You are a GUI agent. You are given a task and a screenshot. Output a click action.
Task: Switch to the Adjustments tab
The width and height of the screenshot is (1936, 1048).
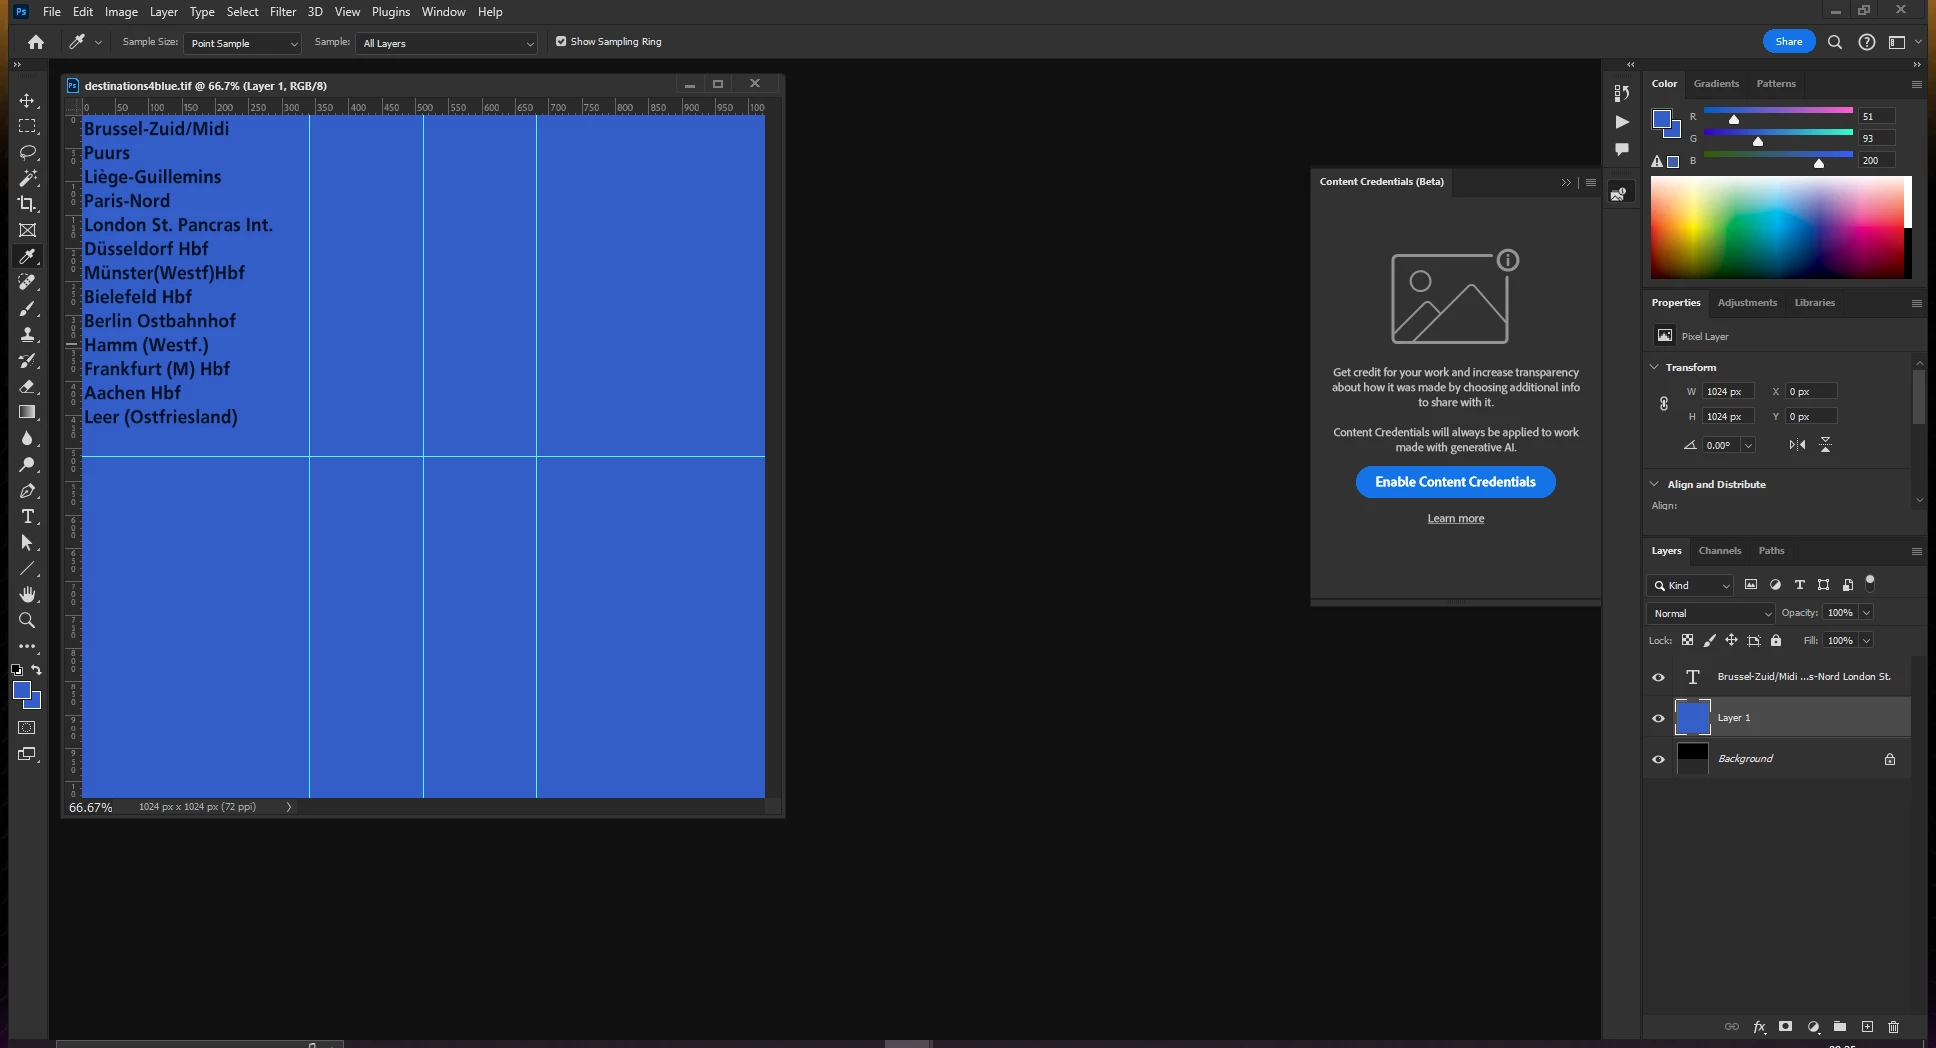1747,303
